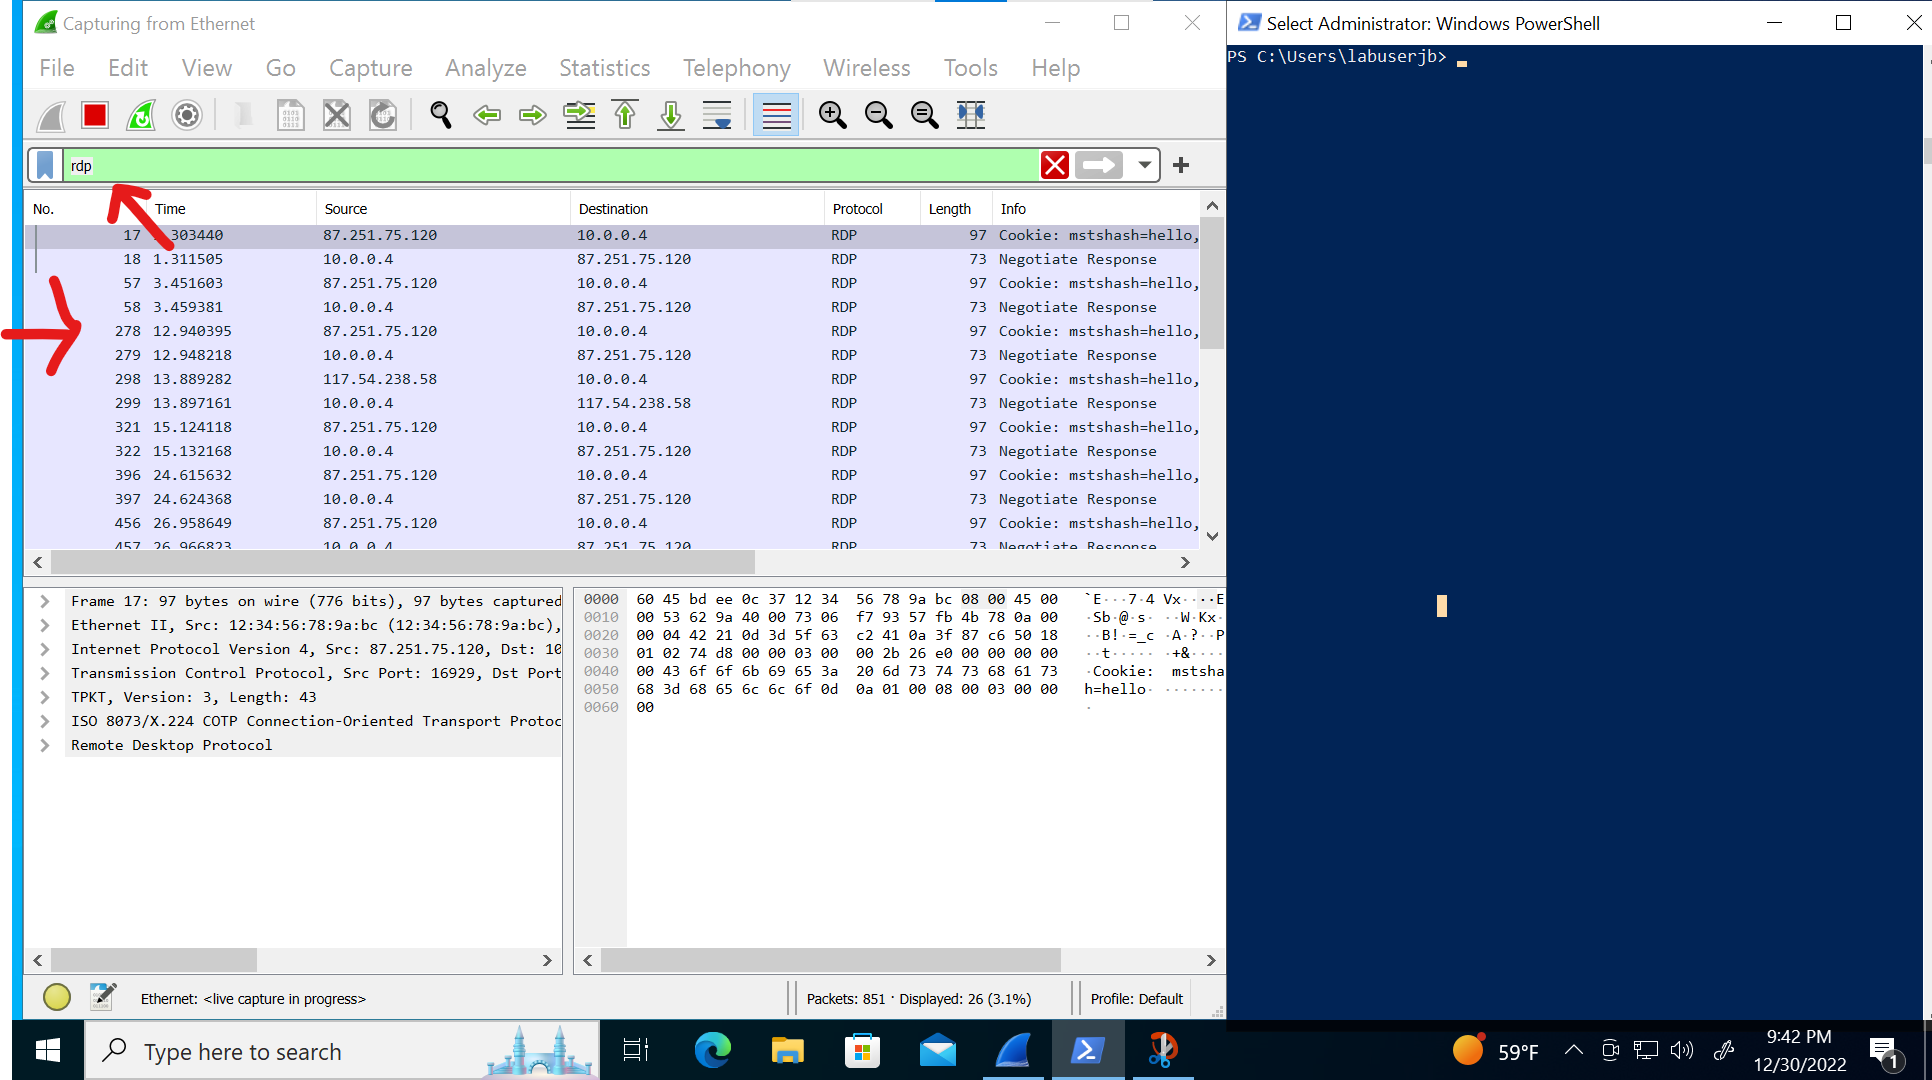Toggle the ISO 8073 COTP tree item
Image resolution: width=1932 pixels, height=1080 pixels.
[x=48, y=720]
